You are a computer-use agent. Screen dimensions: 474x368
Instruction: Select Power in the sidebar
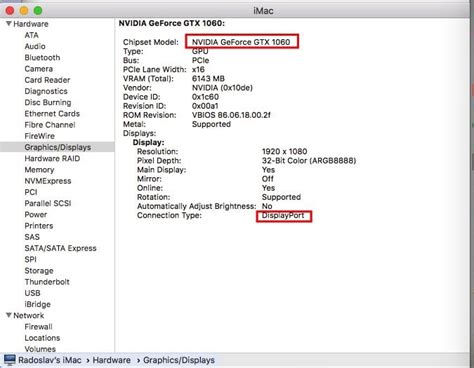[x=35, y=214]
